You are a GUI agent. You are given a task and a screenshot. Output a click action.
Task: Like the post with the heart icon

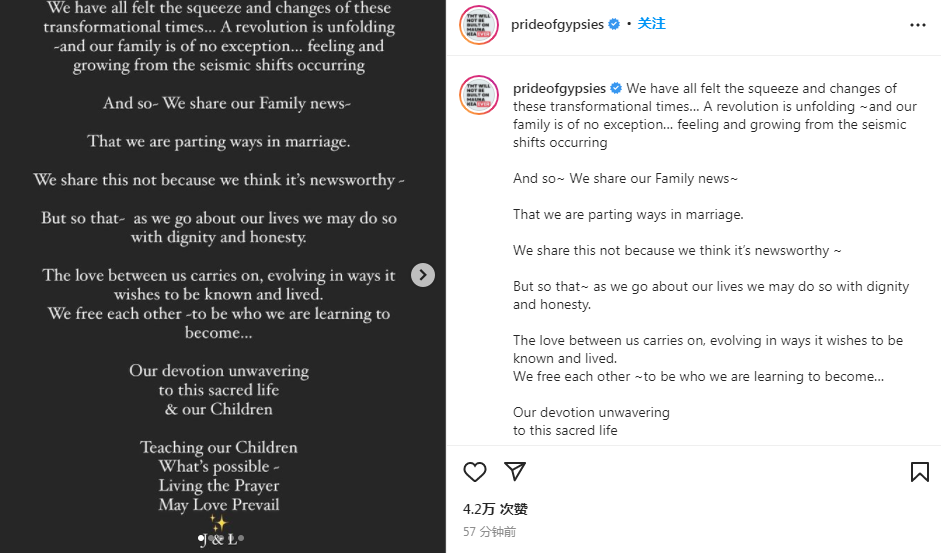(475, 472)
